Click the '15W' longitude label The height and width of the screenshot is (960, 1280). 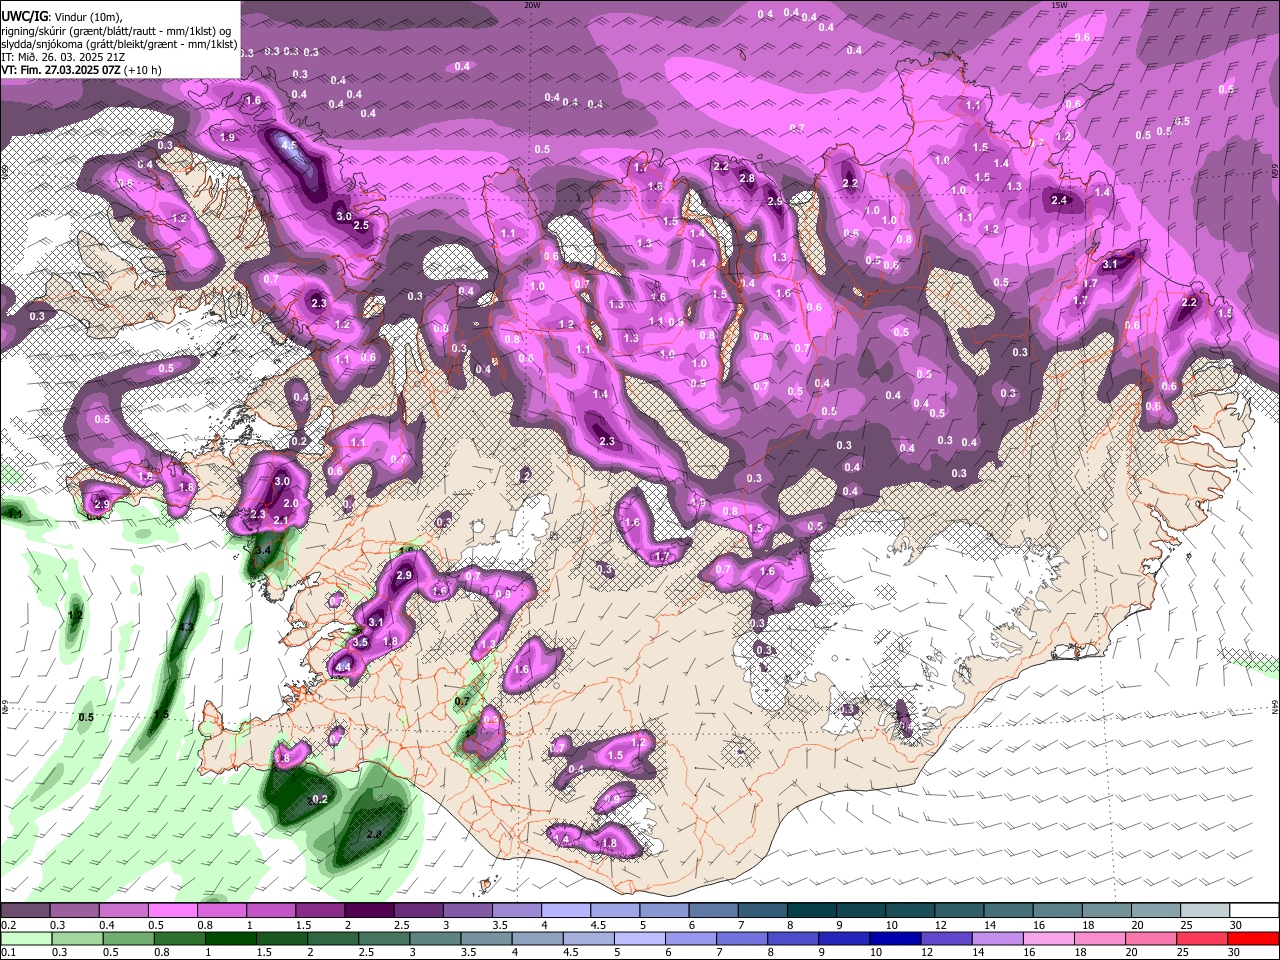click(x=1059, y=5)
